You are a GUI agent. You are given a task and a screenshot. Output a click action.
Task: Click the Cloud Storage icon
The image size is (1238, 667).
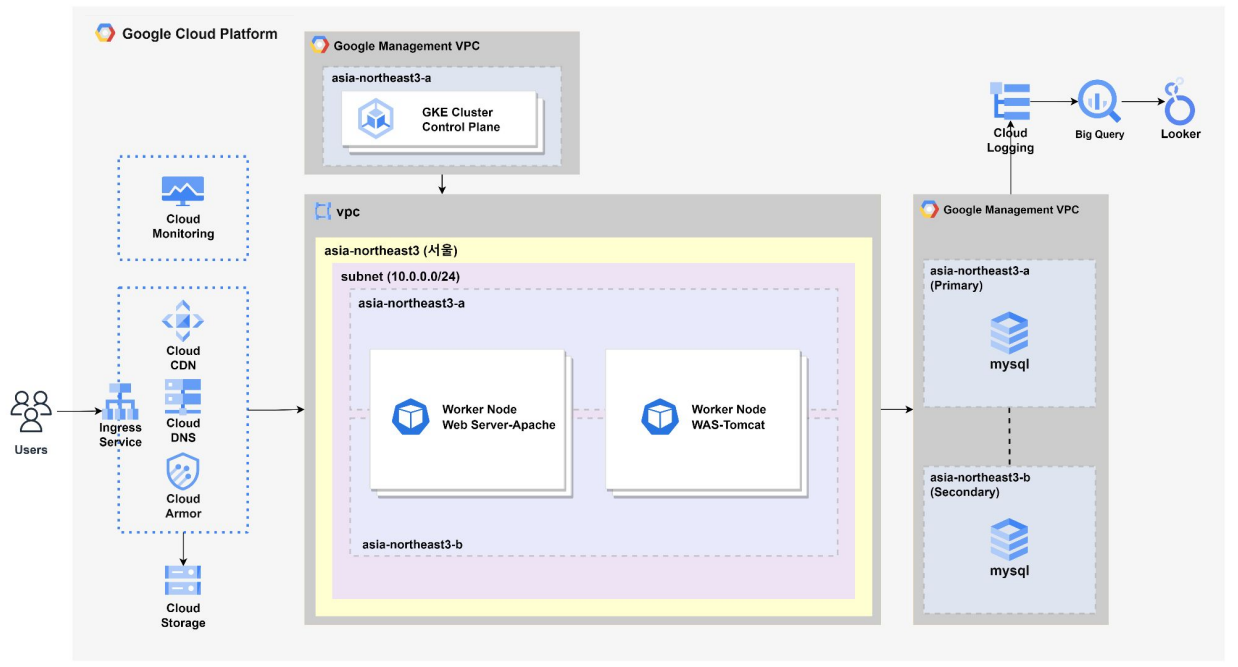click(x=183, y=580)
